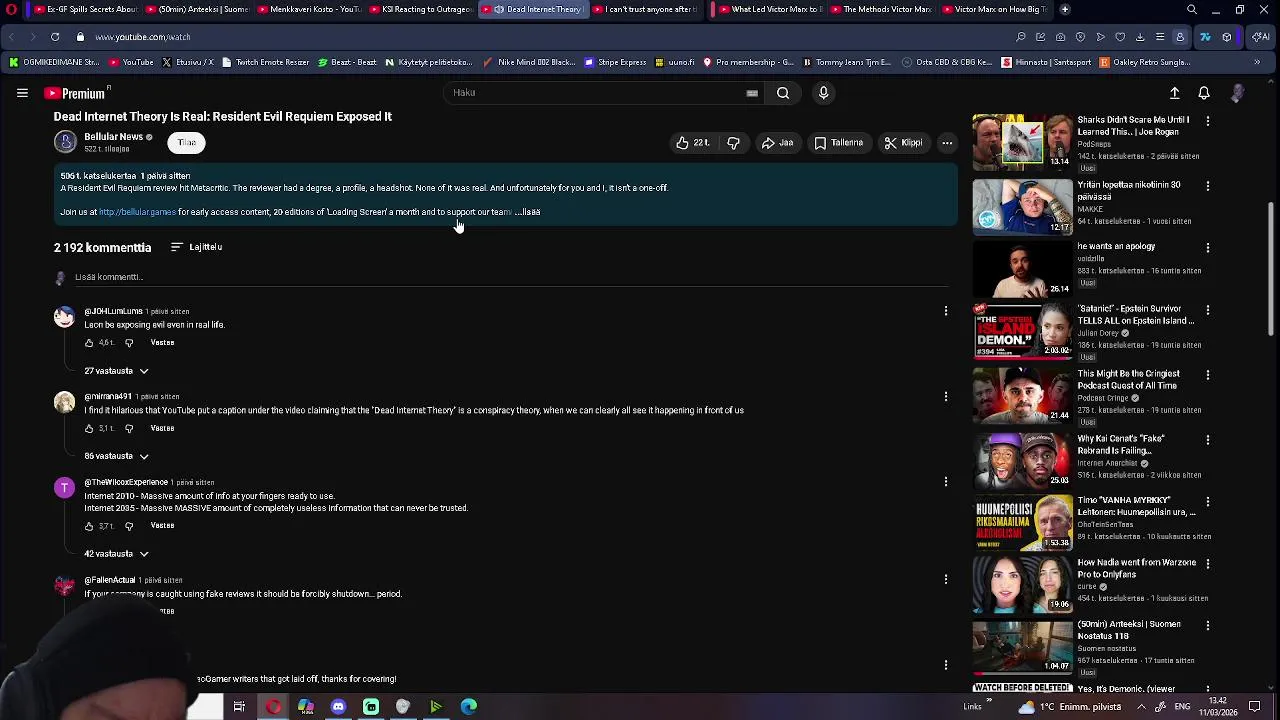The image size is (1280, 720).
Task: Open the Epstein Survivor video thumbnail
Action: coord(1022,331)
